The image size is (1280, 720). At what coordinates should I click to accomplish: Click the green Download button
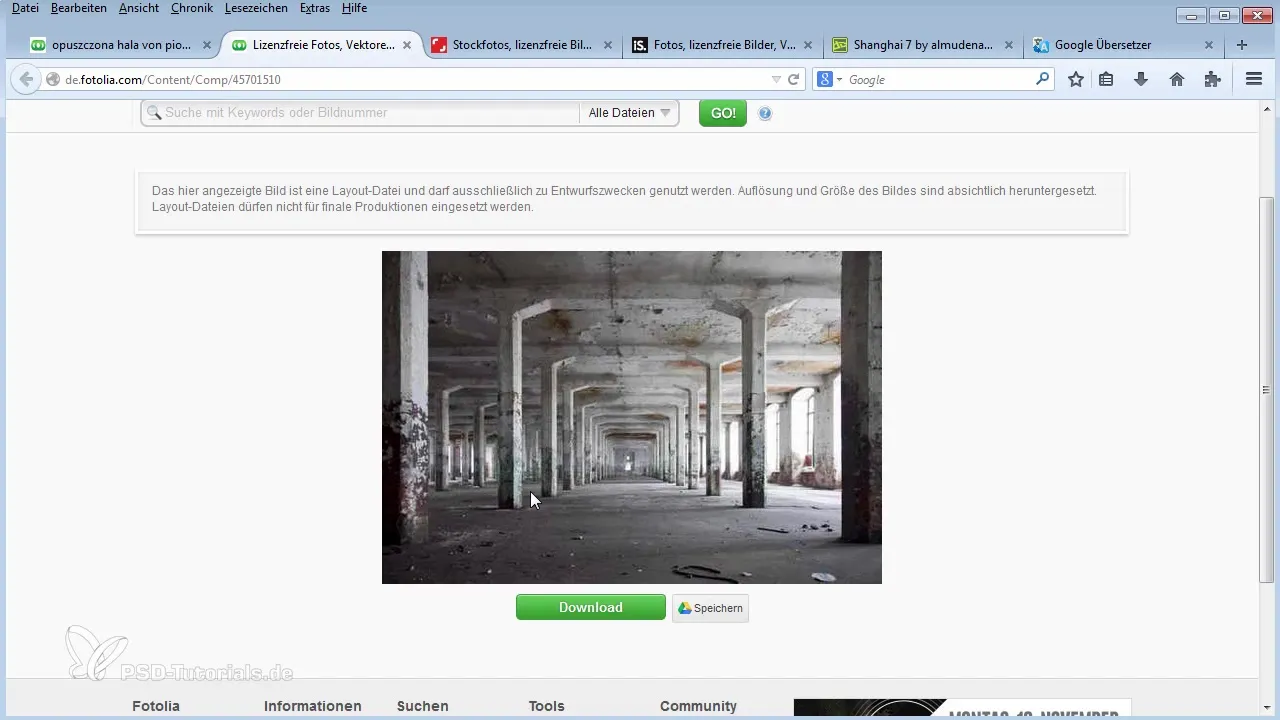pyautogui.click(x=591, y=607)
